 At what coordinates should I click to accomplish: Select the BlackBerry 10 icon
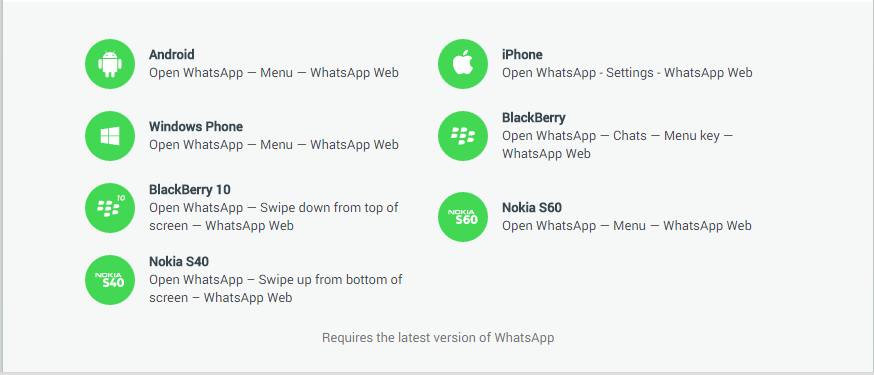110,208
